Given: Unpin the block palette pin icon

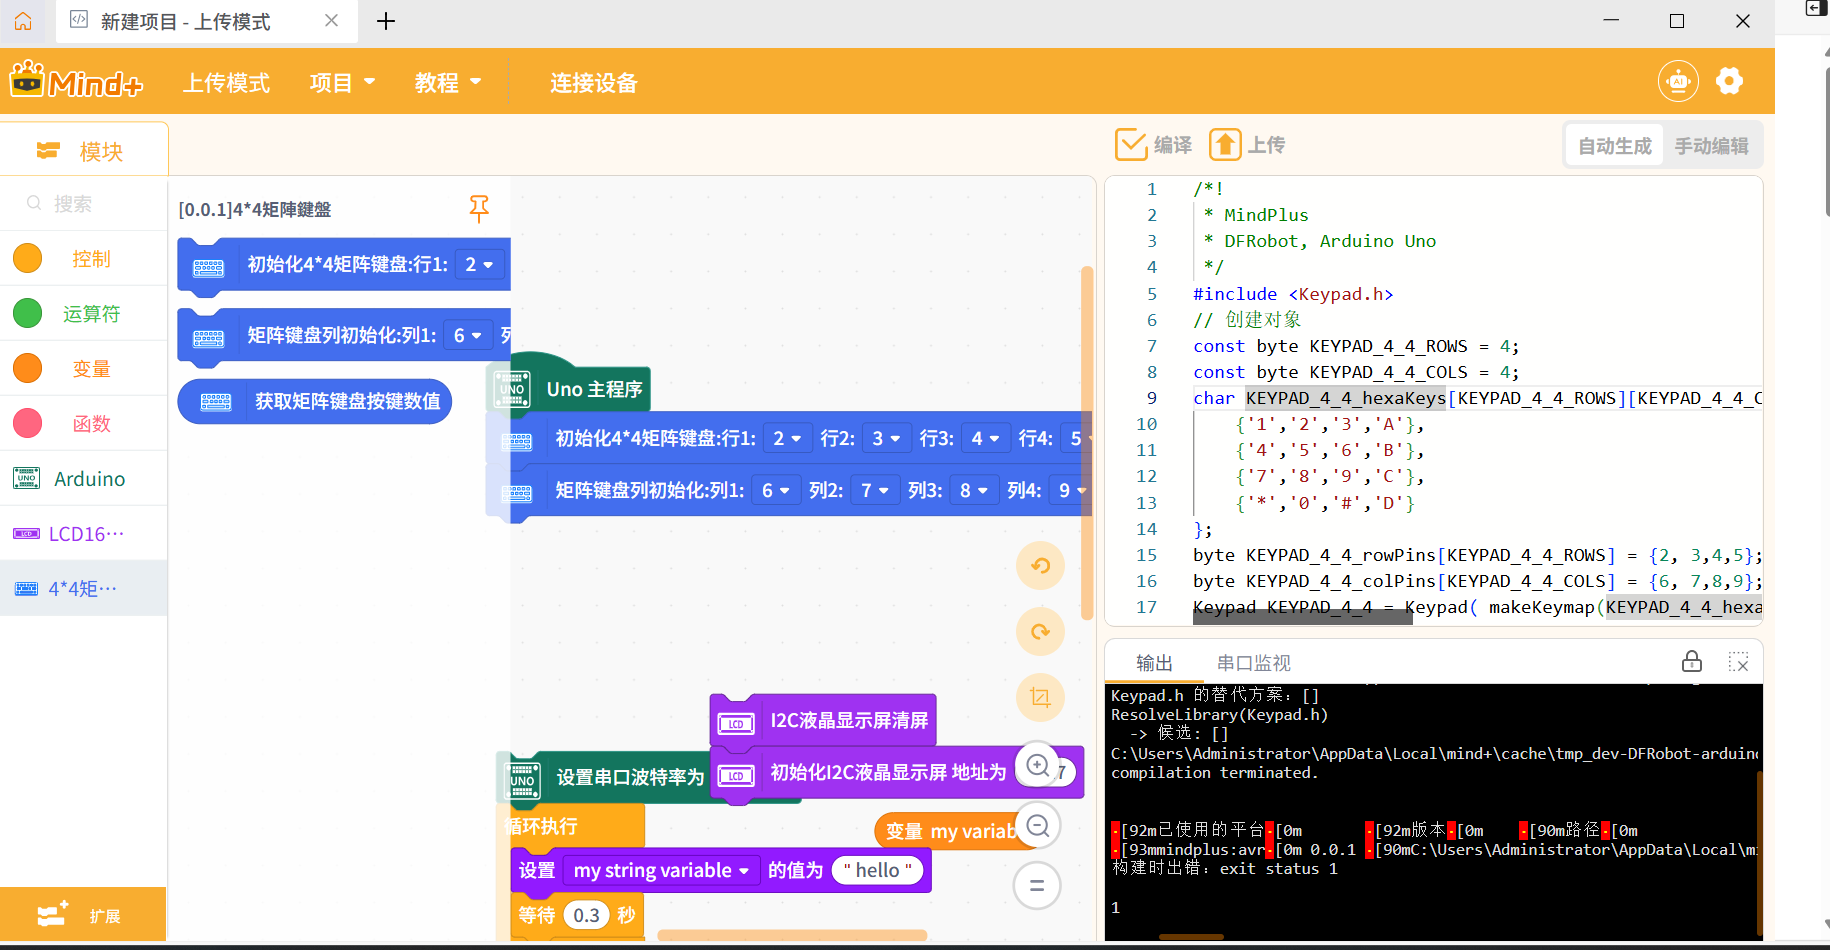Looking at the screenshot, I should pyautogui.click(x=480, y=210).
